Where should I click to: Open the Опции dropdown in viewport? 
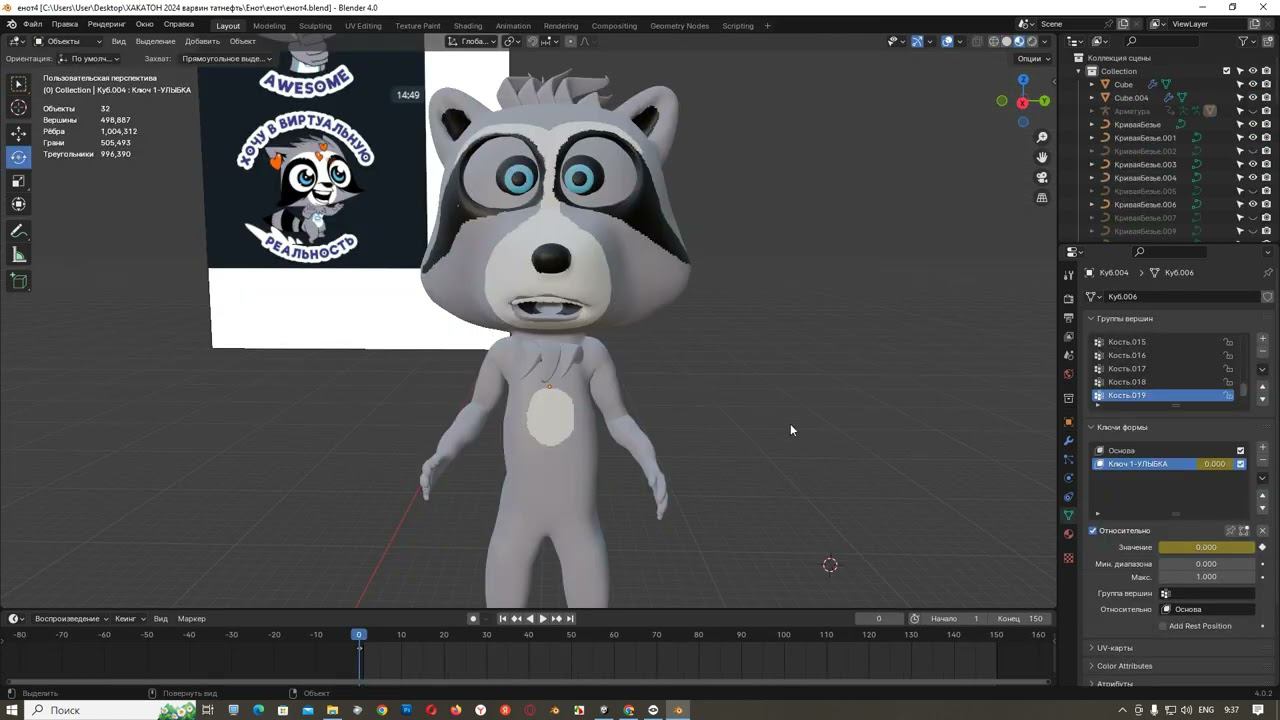point(1033,59)
